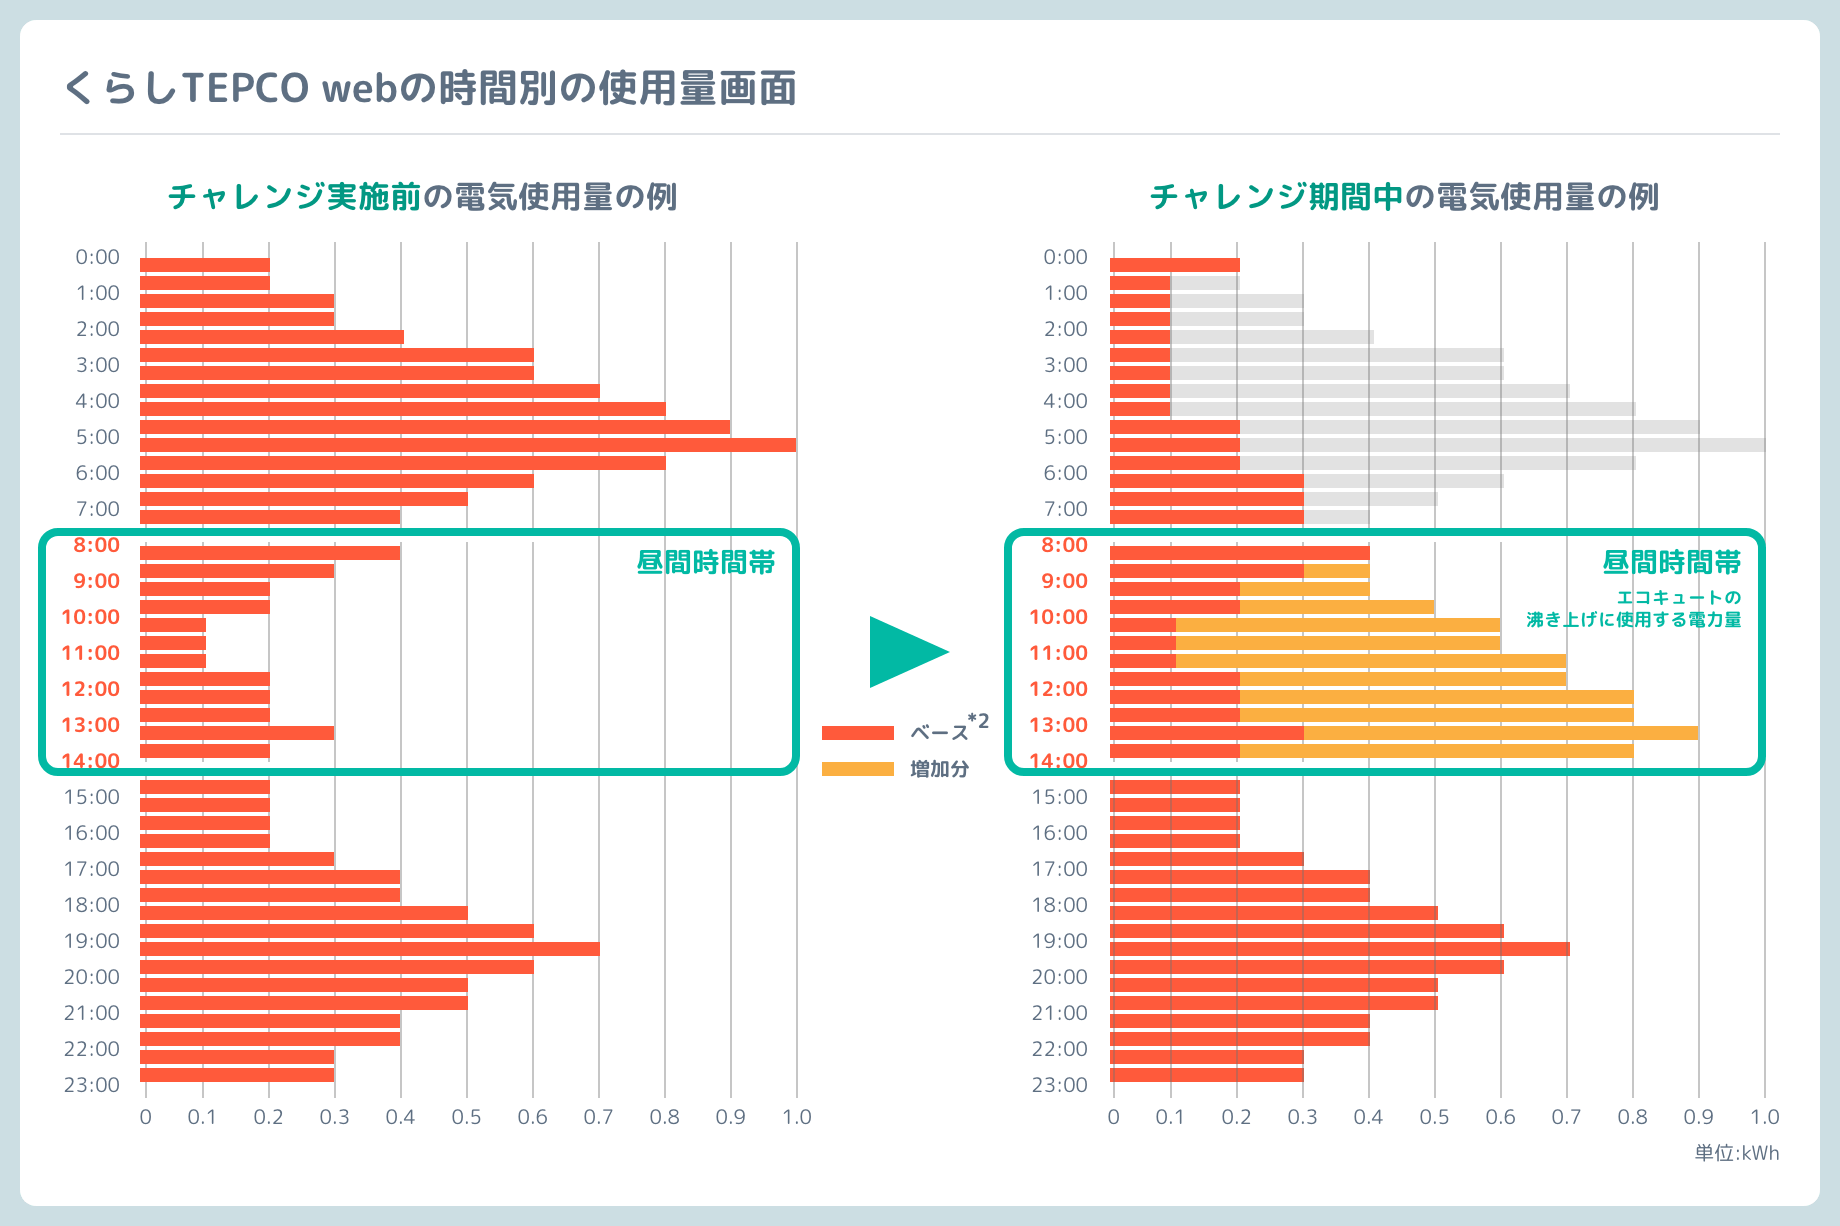Click the 17:00 label in right chart

(1059, 869)
